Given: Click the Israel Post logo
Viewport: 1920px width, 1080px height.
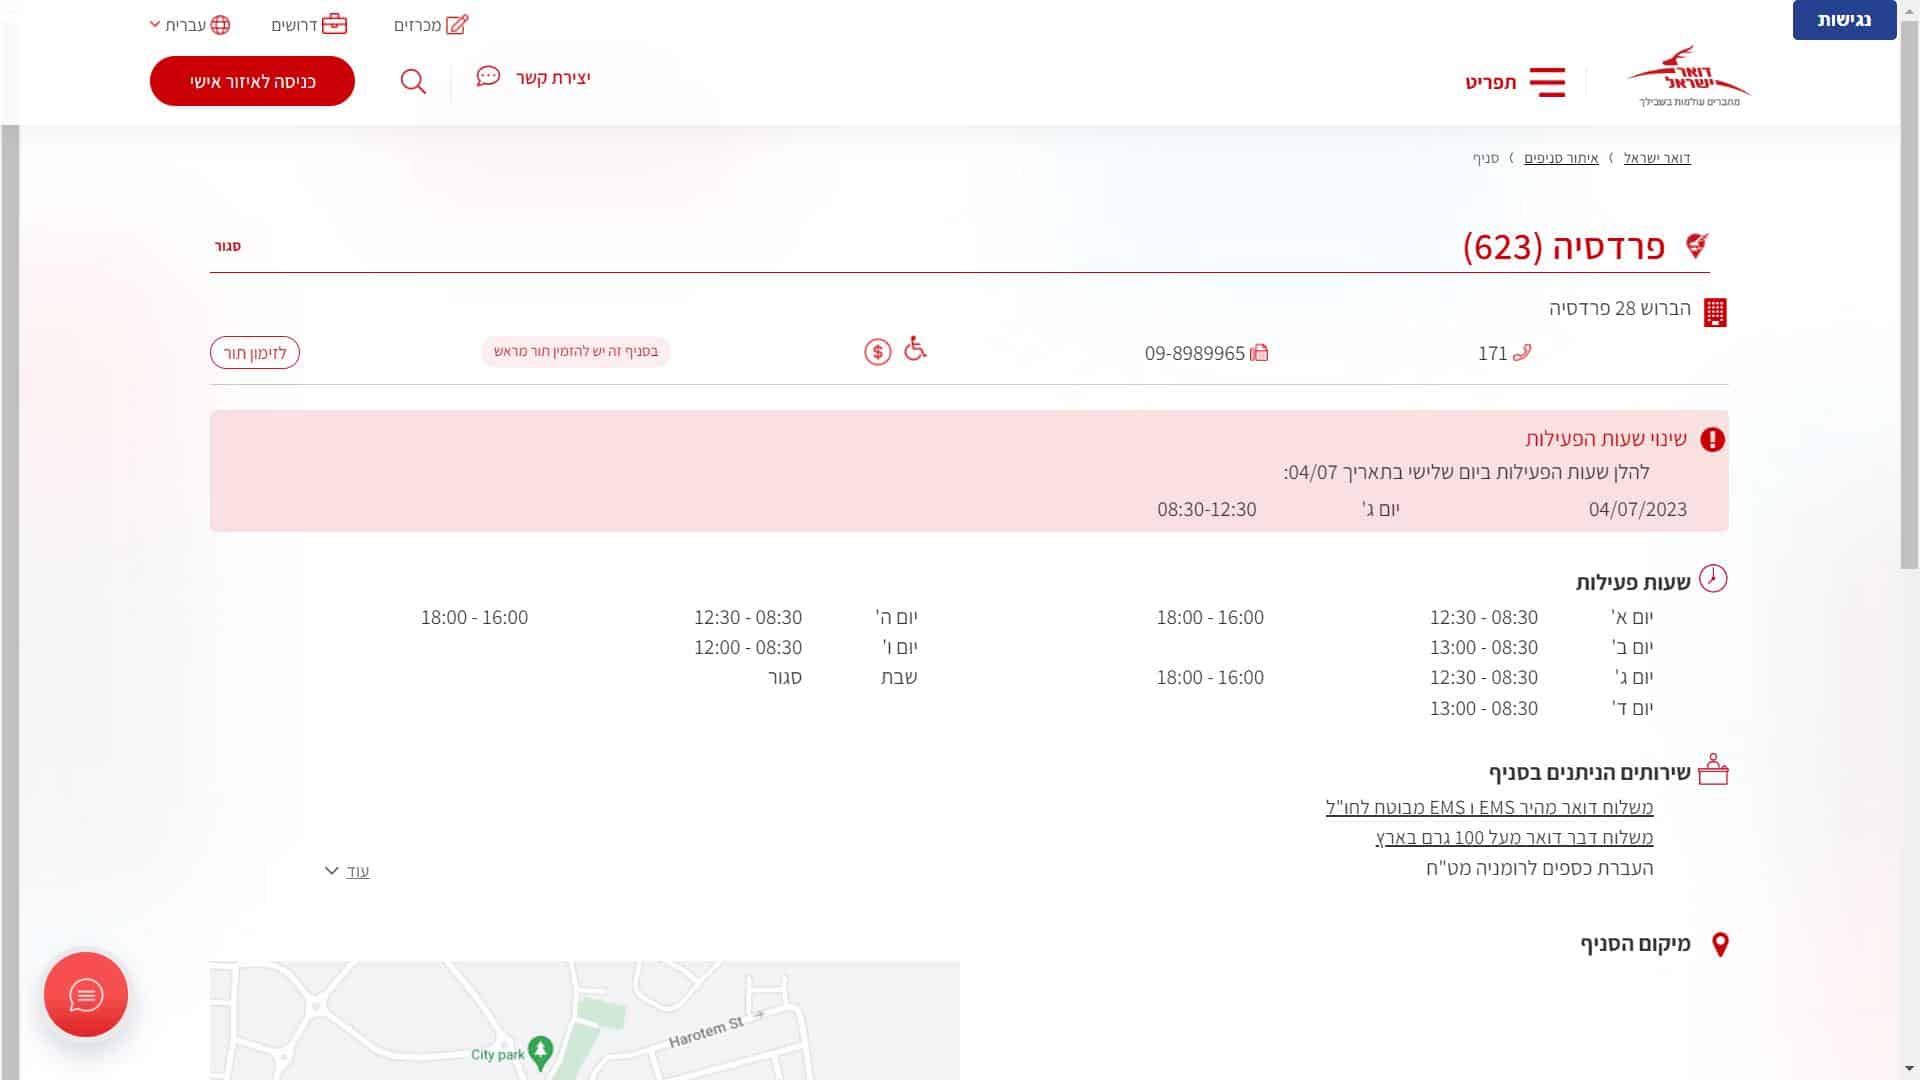Looking at the screenshot, I should (x=1689, y=77).
